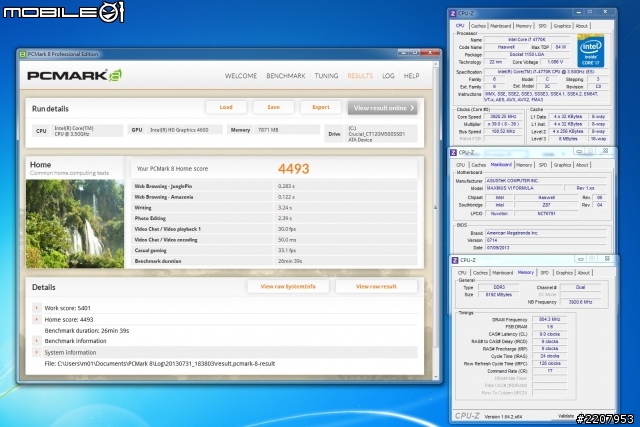The width and height of the screenshot is (640, 427).
Task: Click the Home score value 4493
Action: point(294,169)
